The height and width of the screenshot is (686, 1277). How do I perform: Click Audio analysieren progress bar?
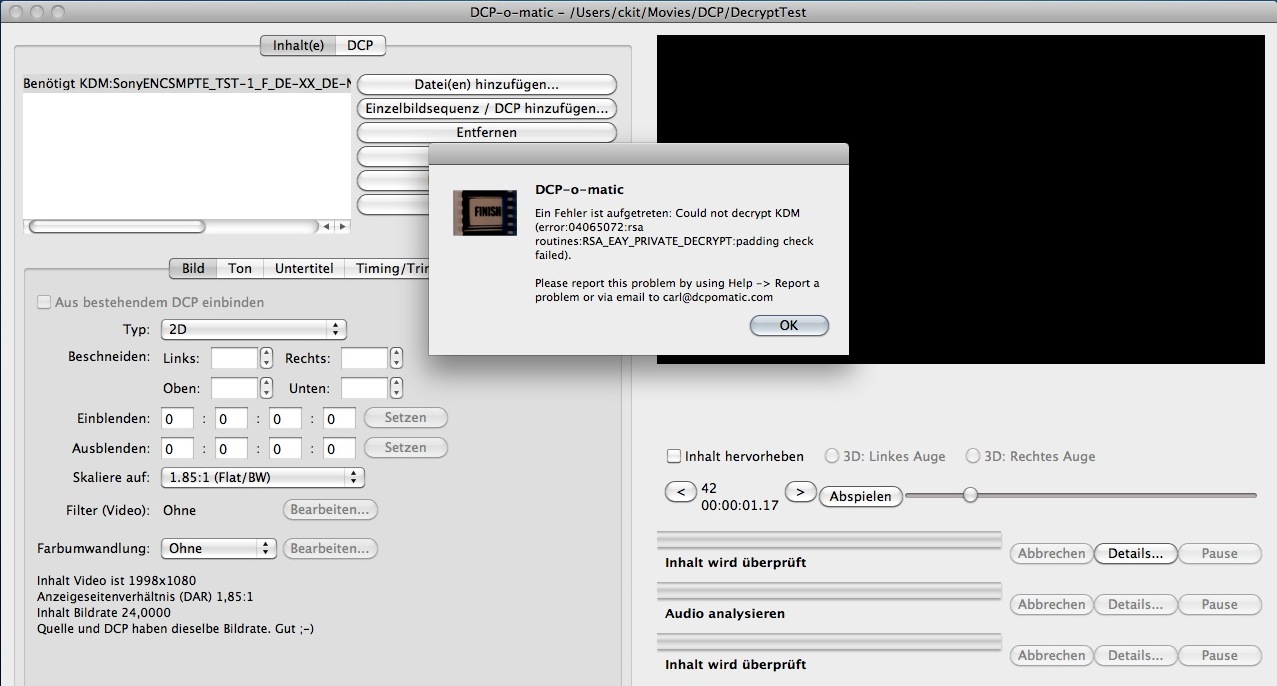pos(829,592)
